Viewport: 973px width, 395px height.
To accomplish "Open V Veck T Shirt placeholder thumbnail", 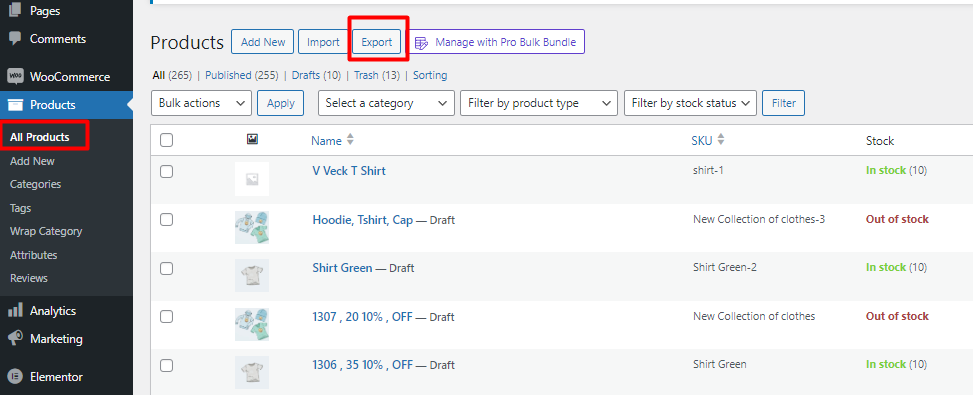I will [x=252, y=179].
